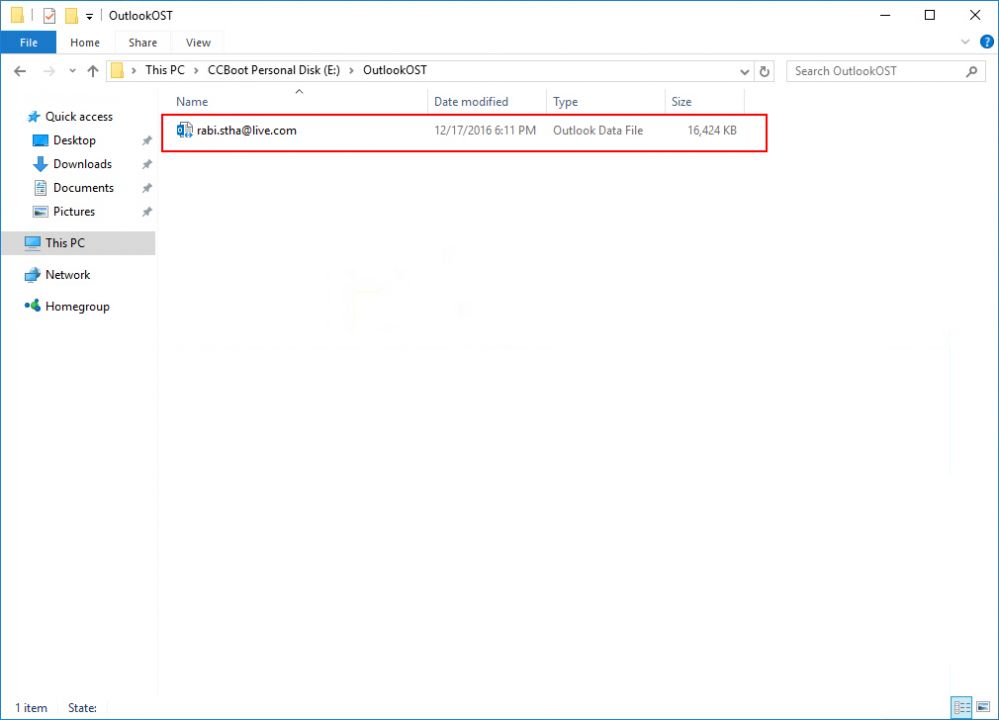This screenshot has height=720, width=999.
Task: Switch to large thumbnails view layout
Action: pyautogui.click(x=983, y=707)
